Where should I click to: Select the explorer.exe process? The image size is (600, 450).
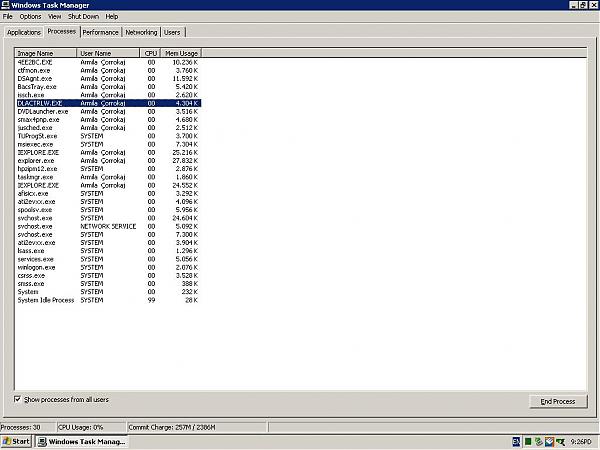click(x=109, y=161)
